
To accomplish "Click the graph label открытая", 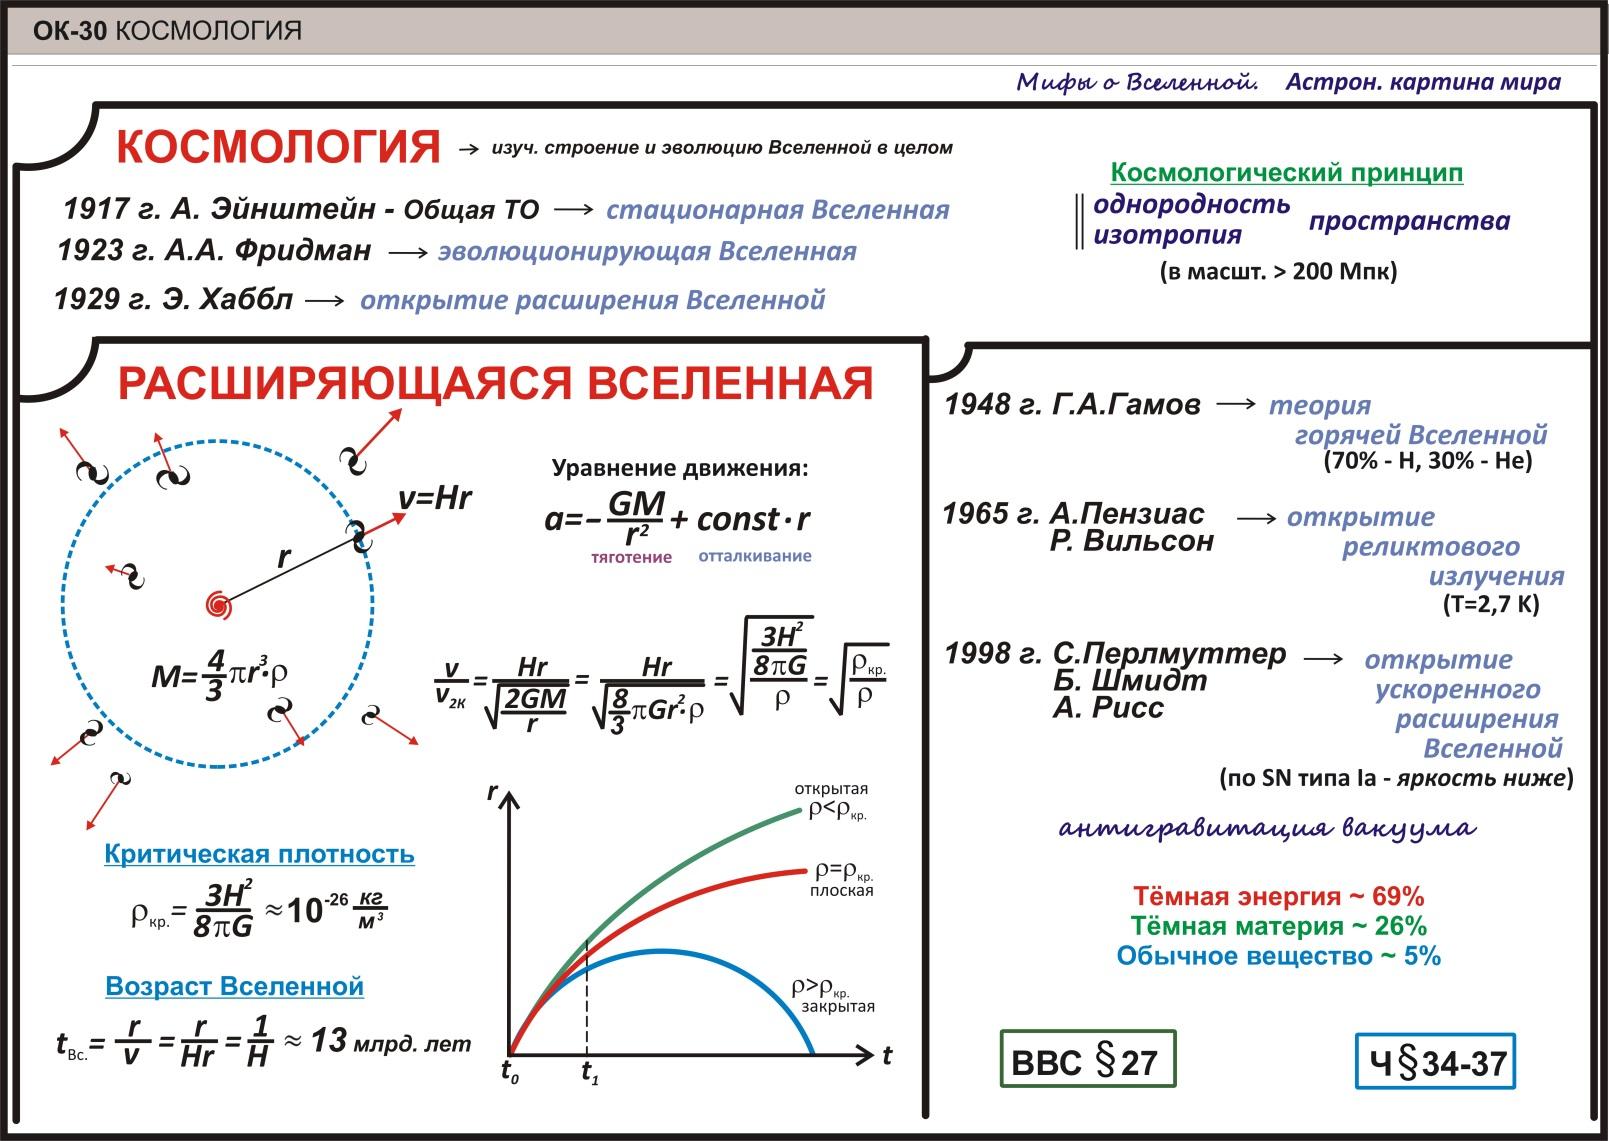I will coord(831,789).
